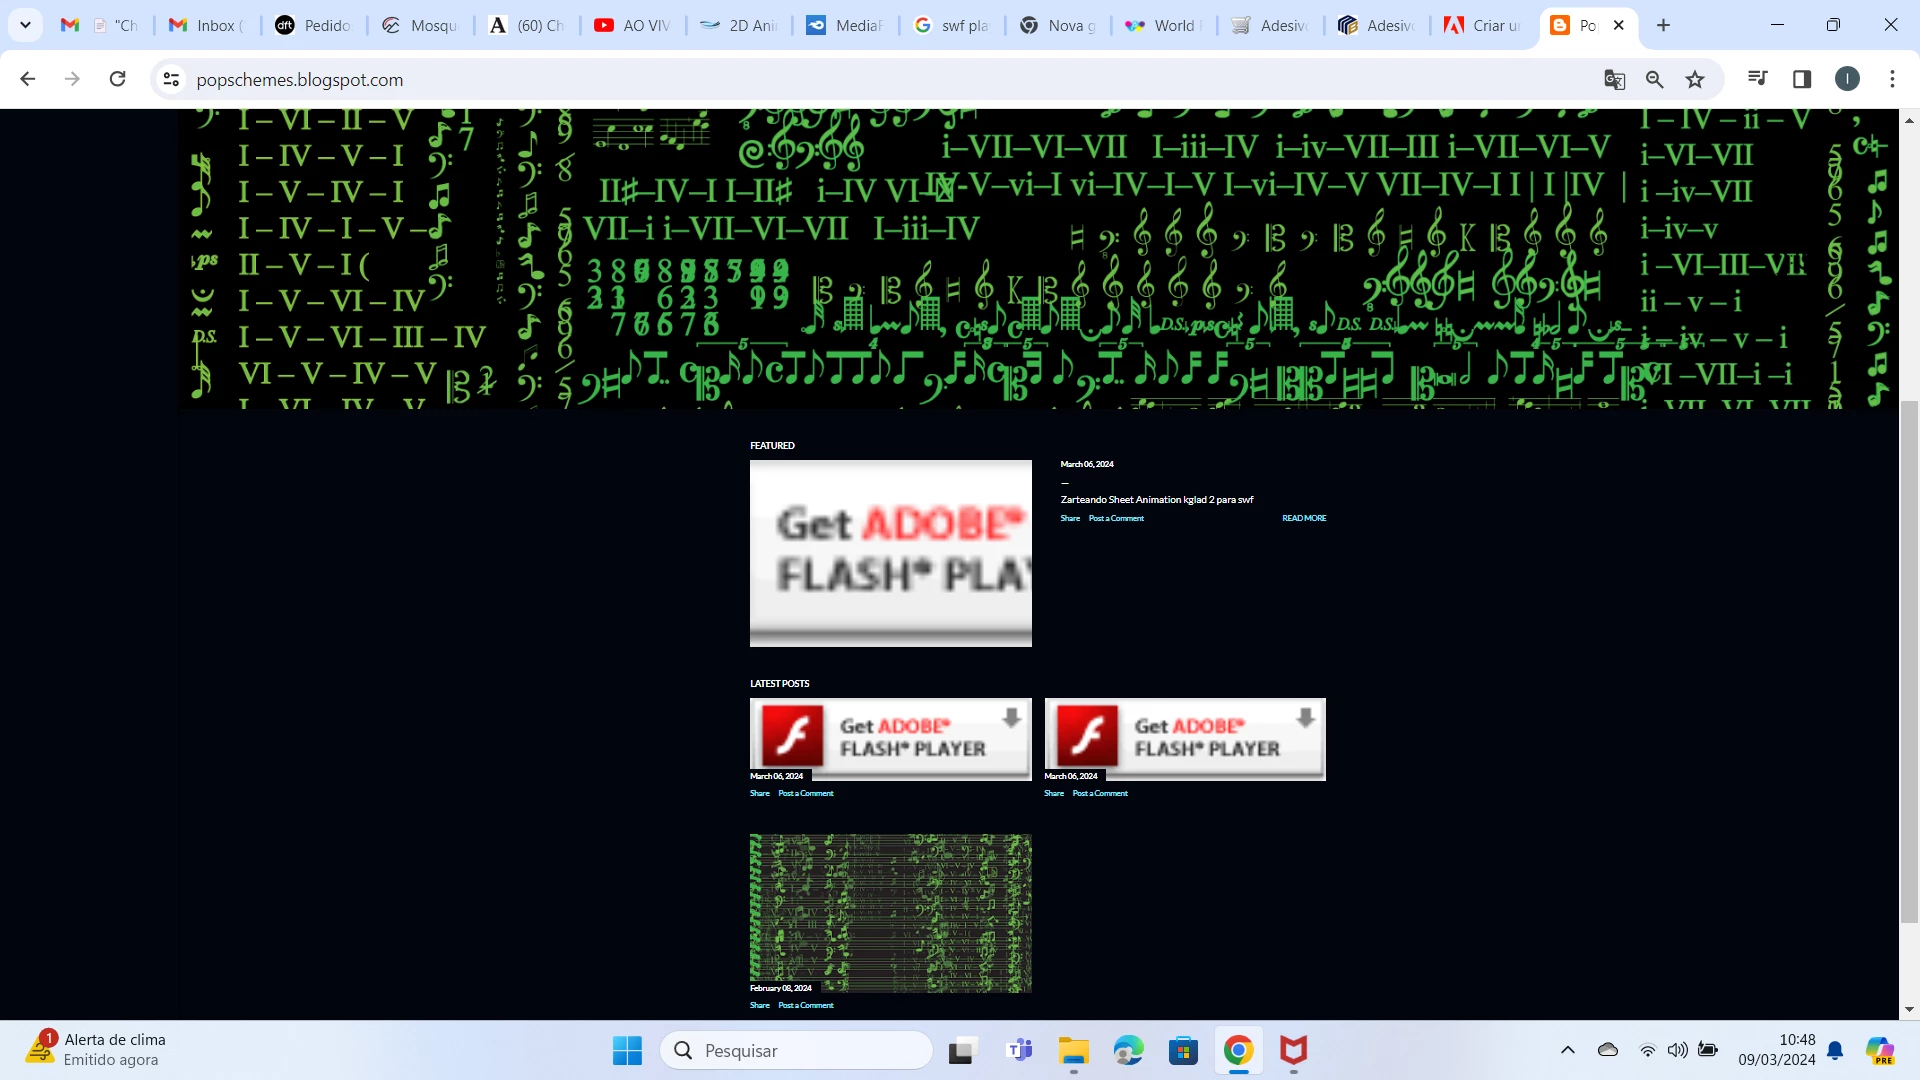Click the Google Translate icon in address bar
1920x1080 pixels.
(1614, 79)
